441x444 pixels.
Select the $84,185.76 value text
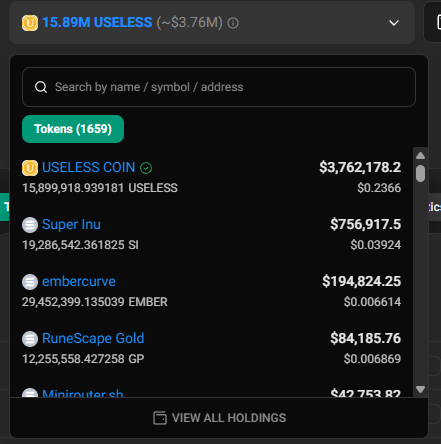pyautogui.click(x=366, y=338)
